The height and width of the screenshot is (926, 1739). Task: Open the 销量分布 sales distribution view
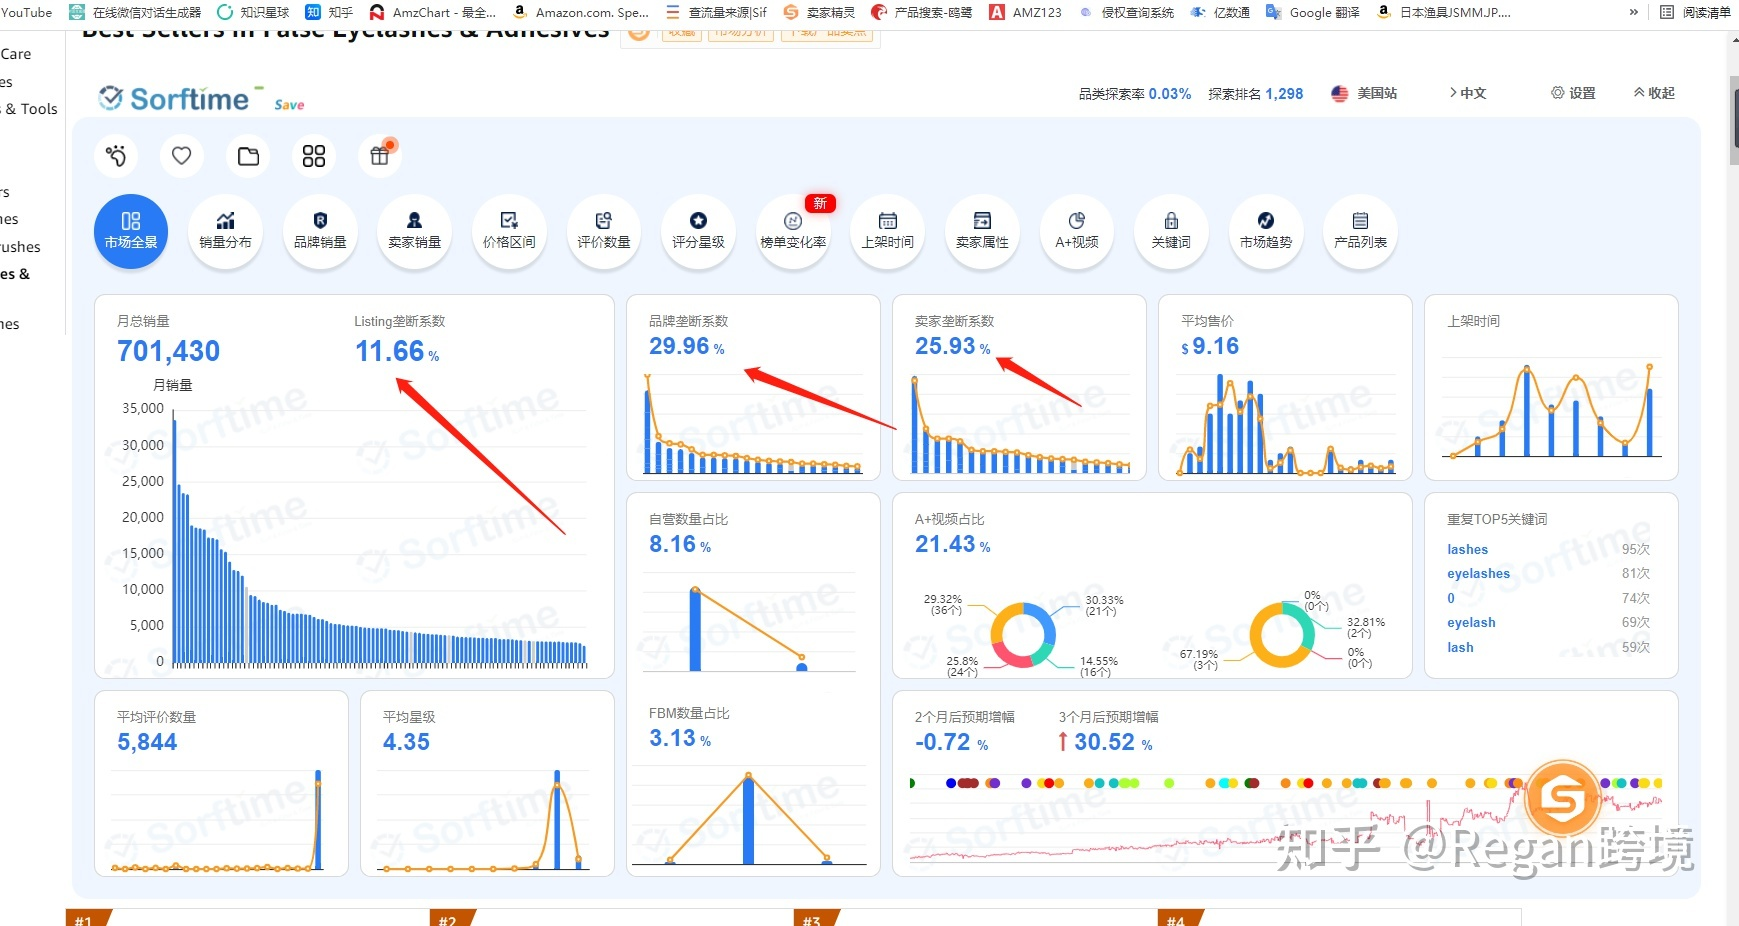coord(225,231)
